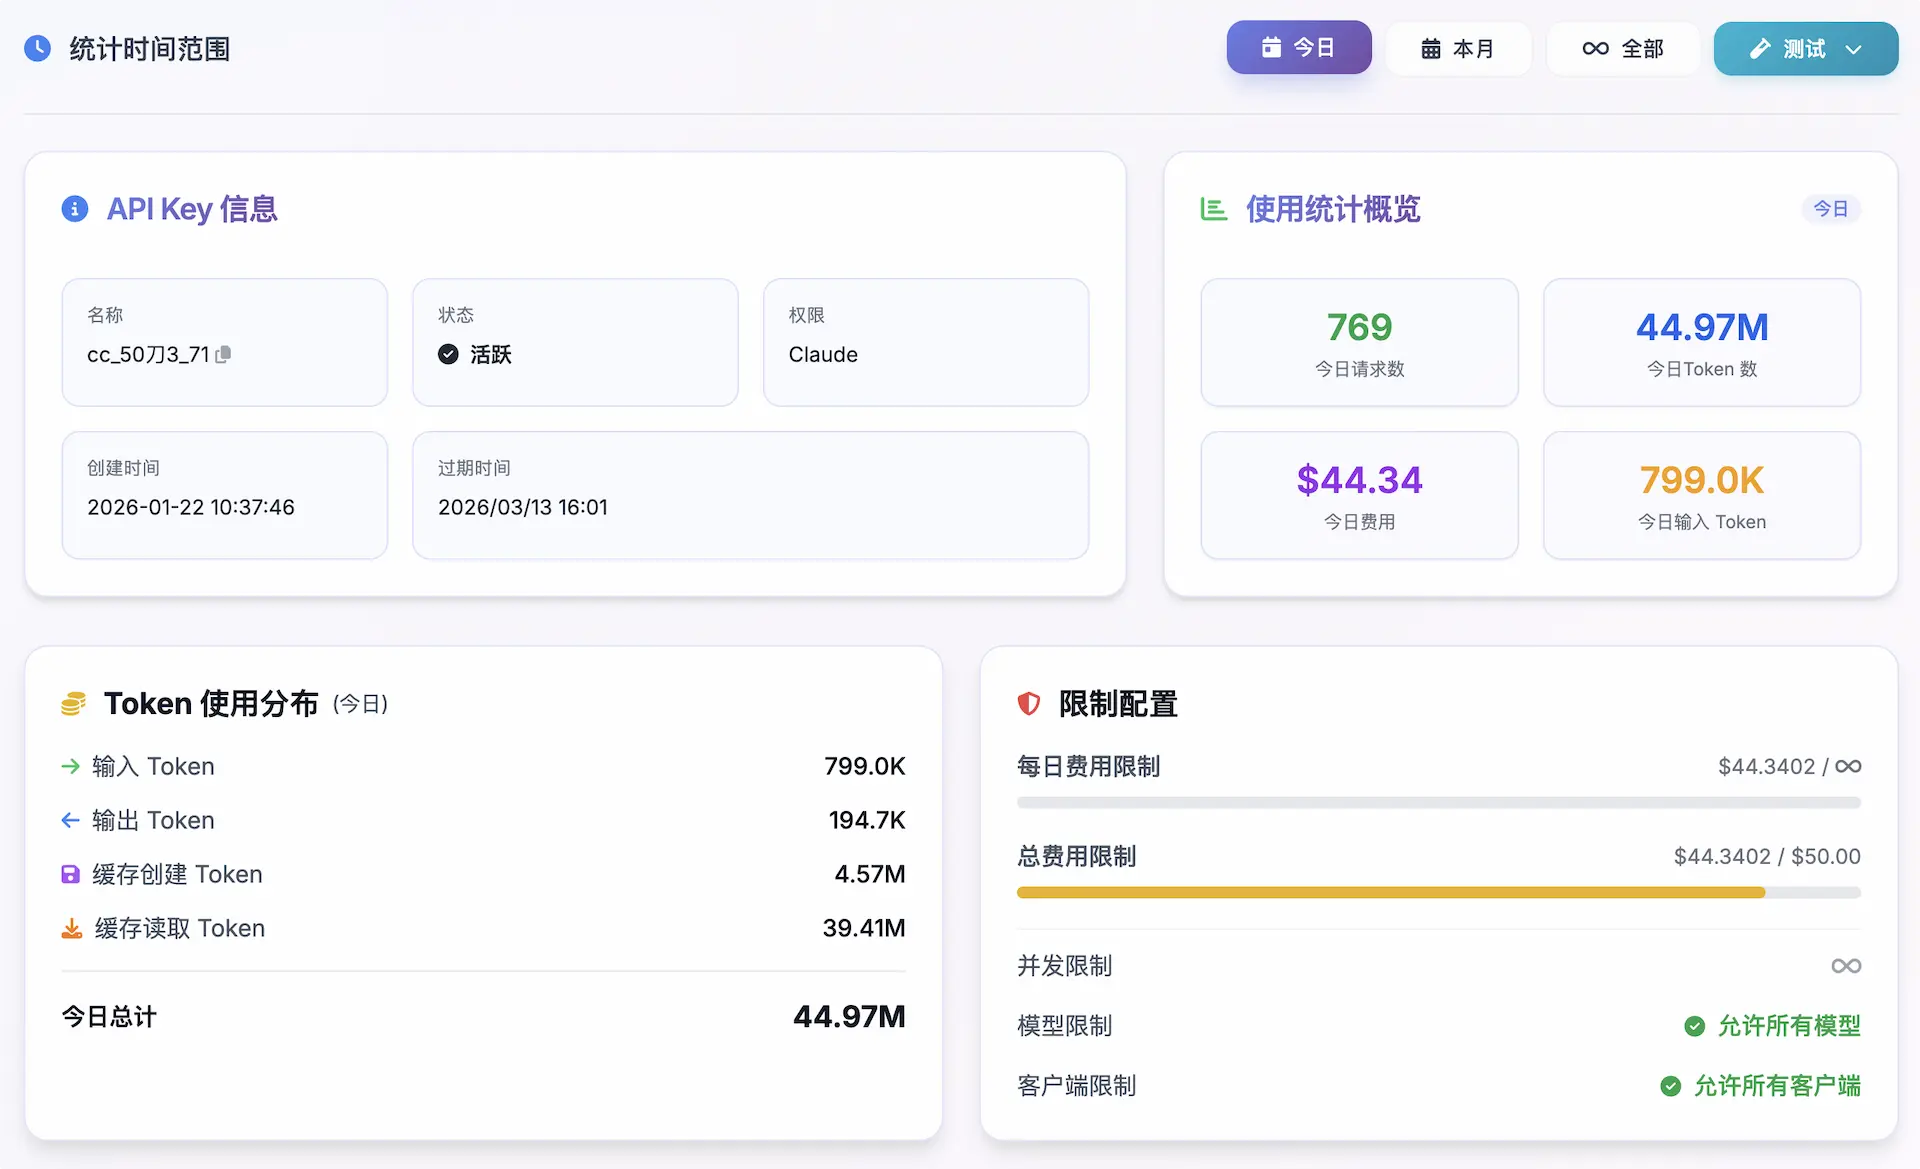Click the info icon next to API Key 信息
This screenshot has height=1169, width=1920.
pos(75,209)
